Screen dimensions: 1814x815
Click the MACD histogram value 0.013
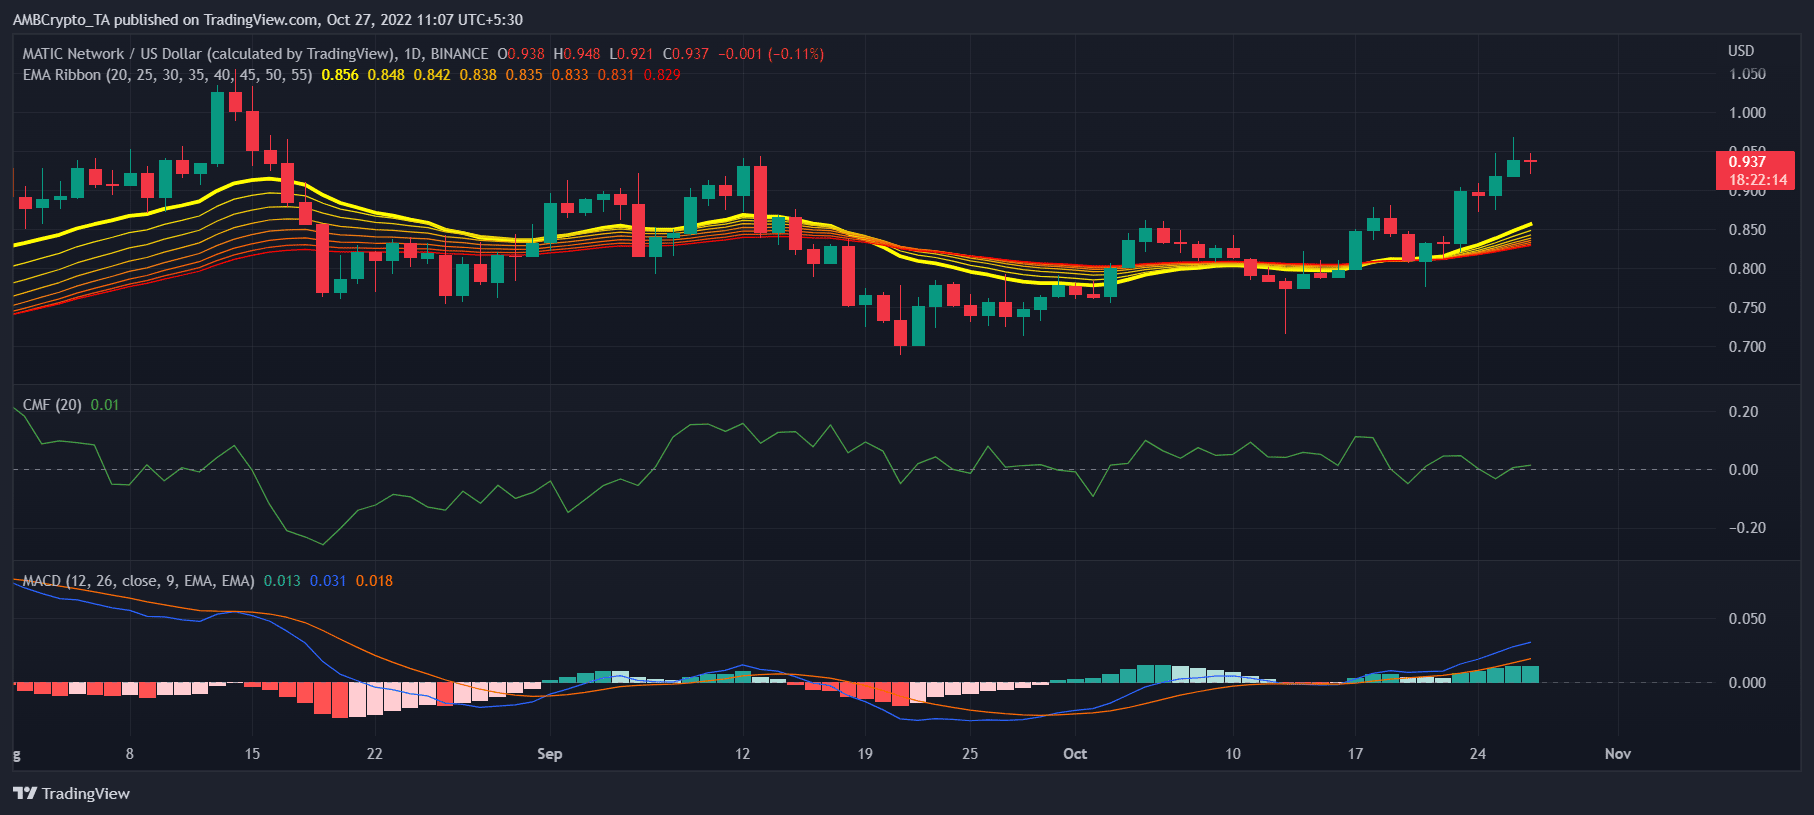282,581
